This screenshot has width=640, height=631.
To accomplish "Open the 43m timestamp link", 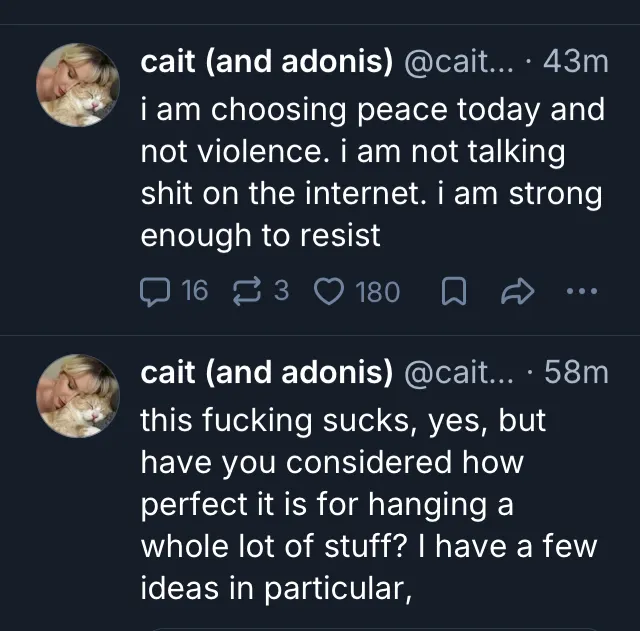I will click(x=579, y=62).
